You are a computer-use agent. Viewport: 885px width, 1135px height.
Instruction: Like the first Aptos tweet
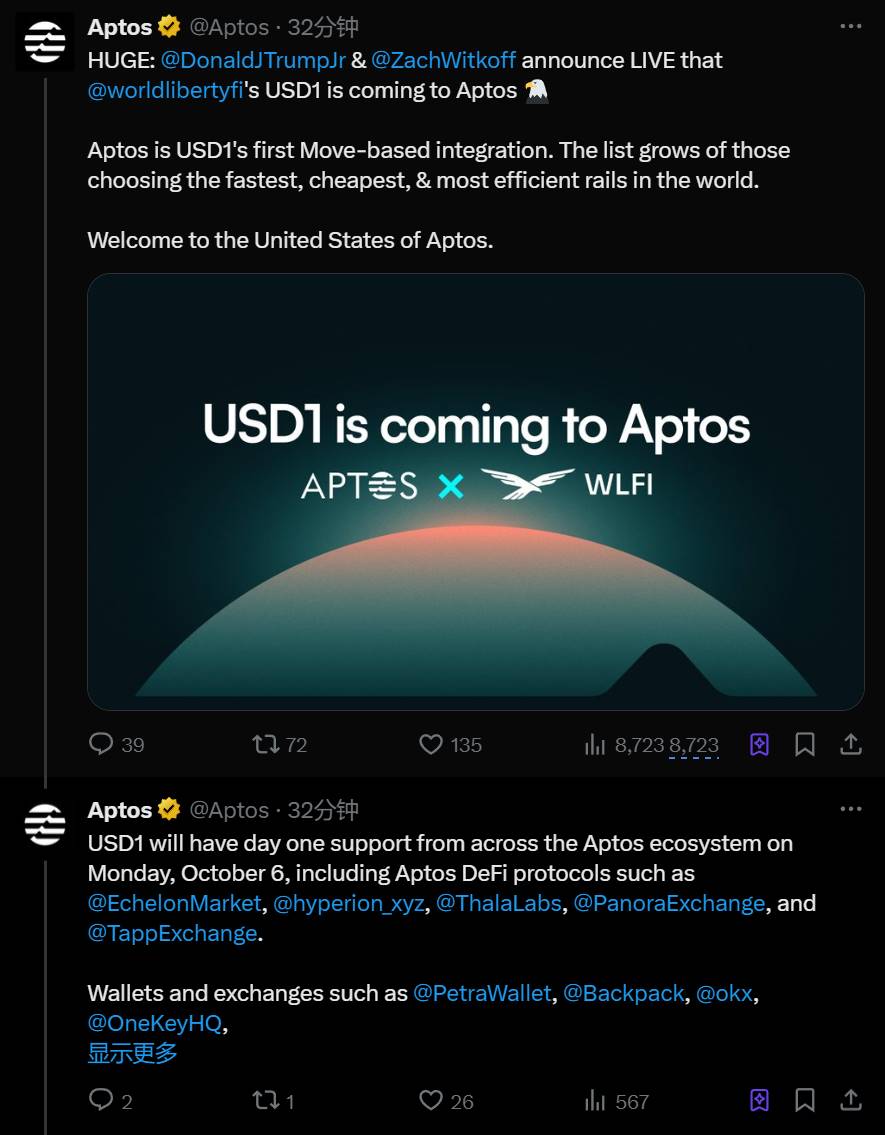pos(431,744)
